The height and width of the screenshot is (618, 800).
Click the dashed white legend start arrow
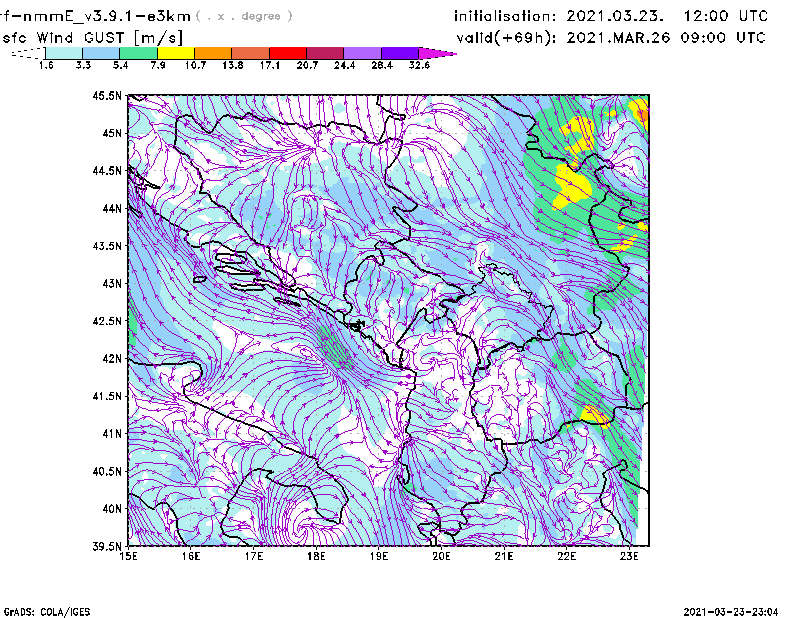point(28,53)
